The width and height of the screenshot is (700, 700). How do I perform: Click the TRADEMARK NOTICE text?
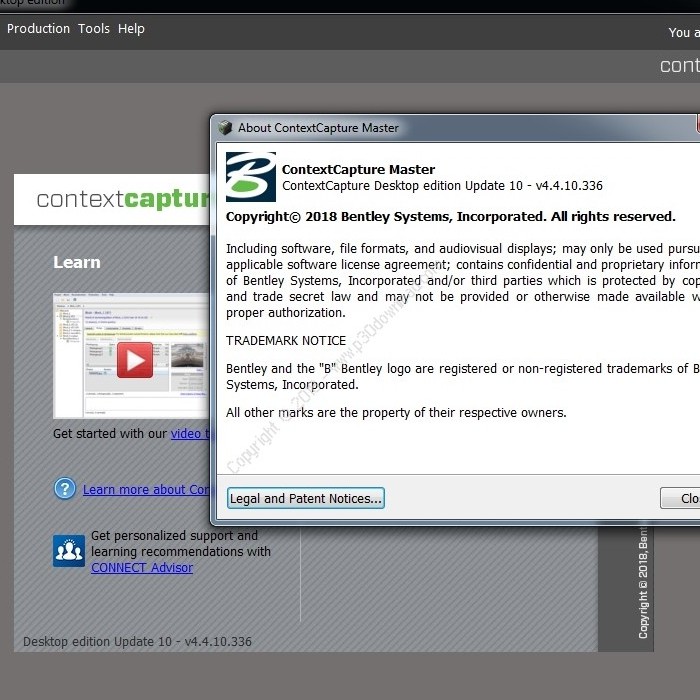pos(286,341)
